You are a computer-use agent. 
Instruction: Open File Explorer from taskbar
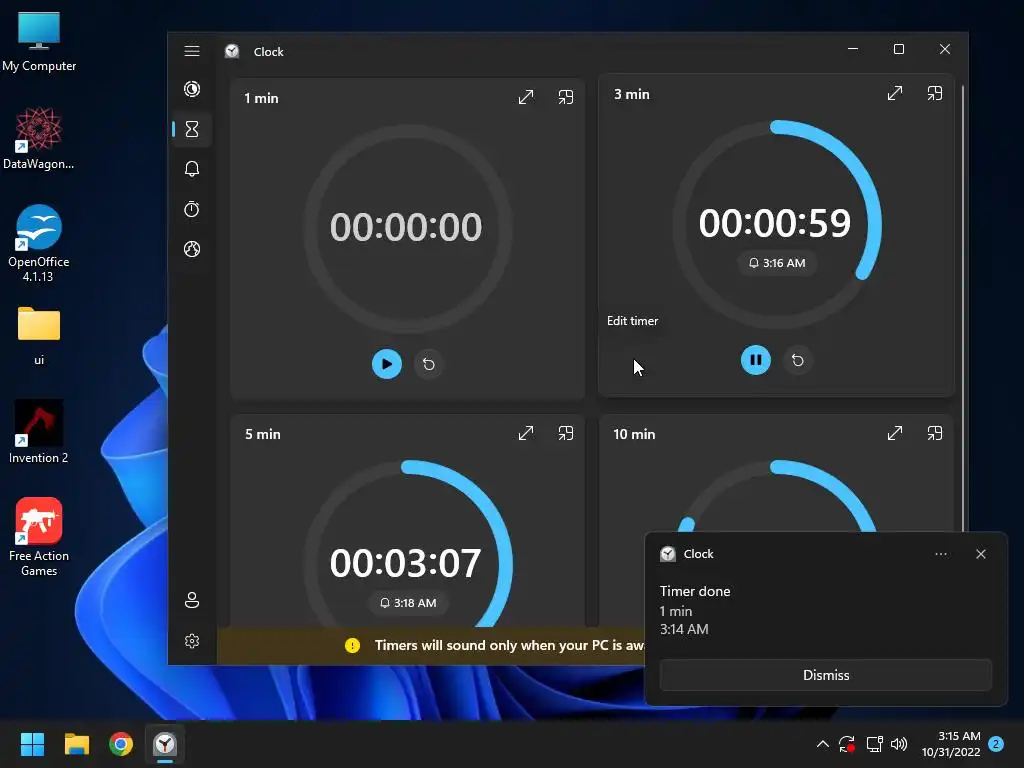click(x=76, y=744)
